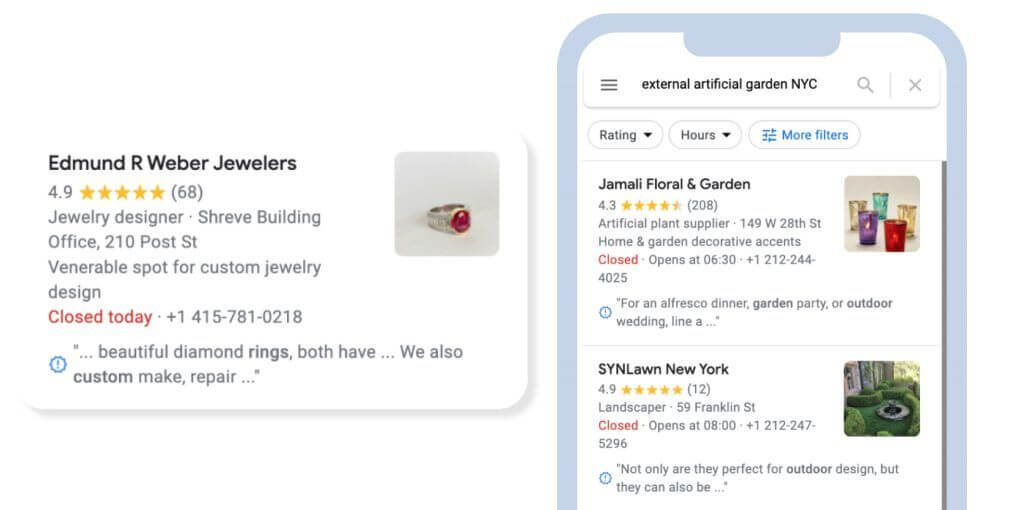Click Edmund R Weber star rating
Image resolution: width=1024 pixels, height=510 pixels.
coord(121,192)
